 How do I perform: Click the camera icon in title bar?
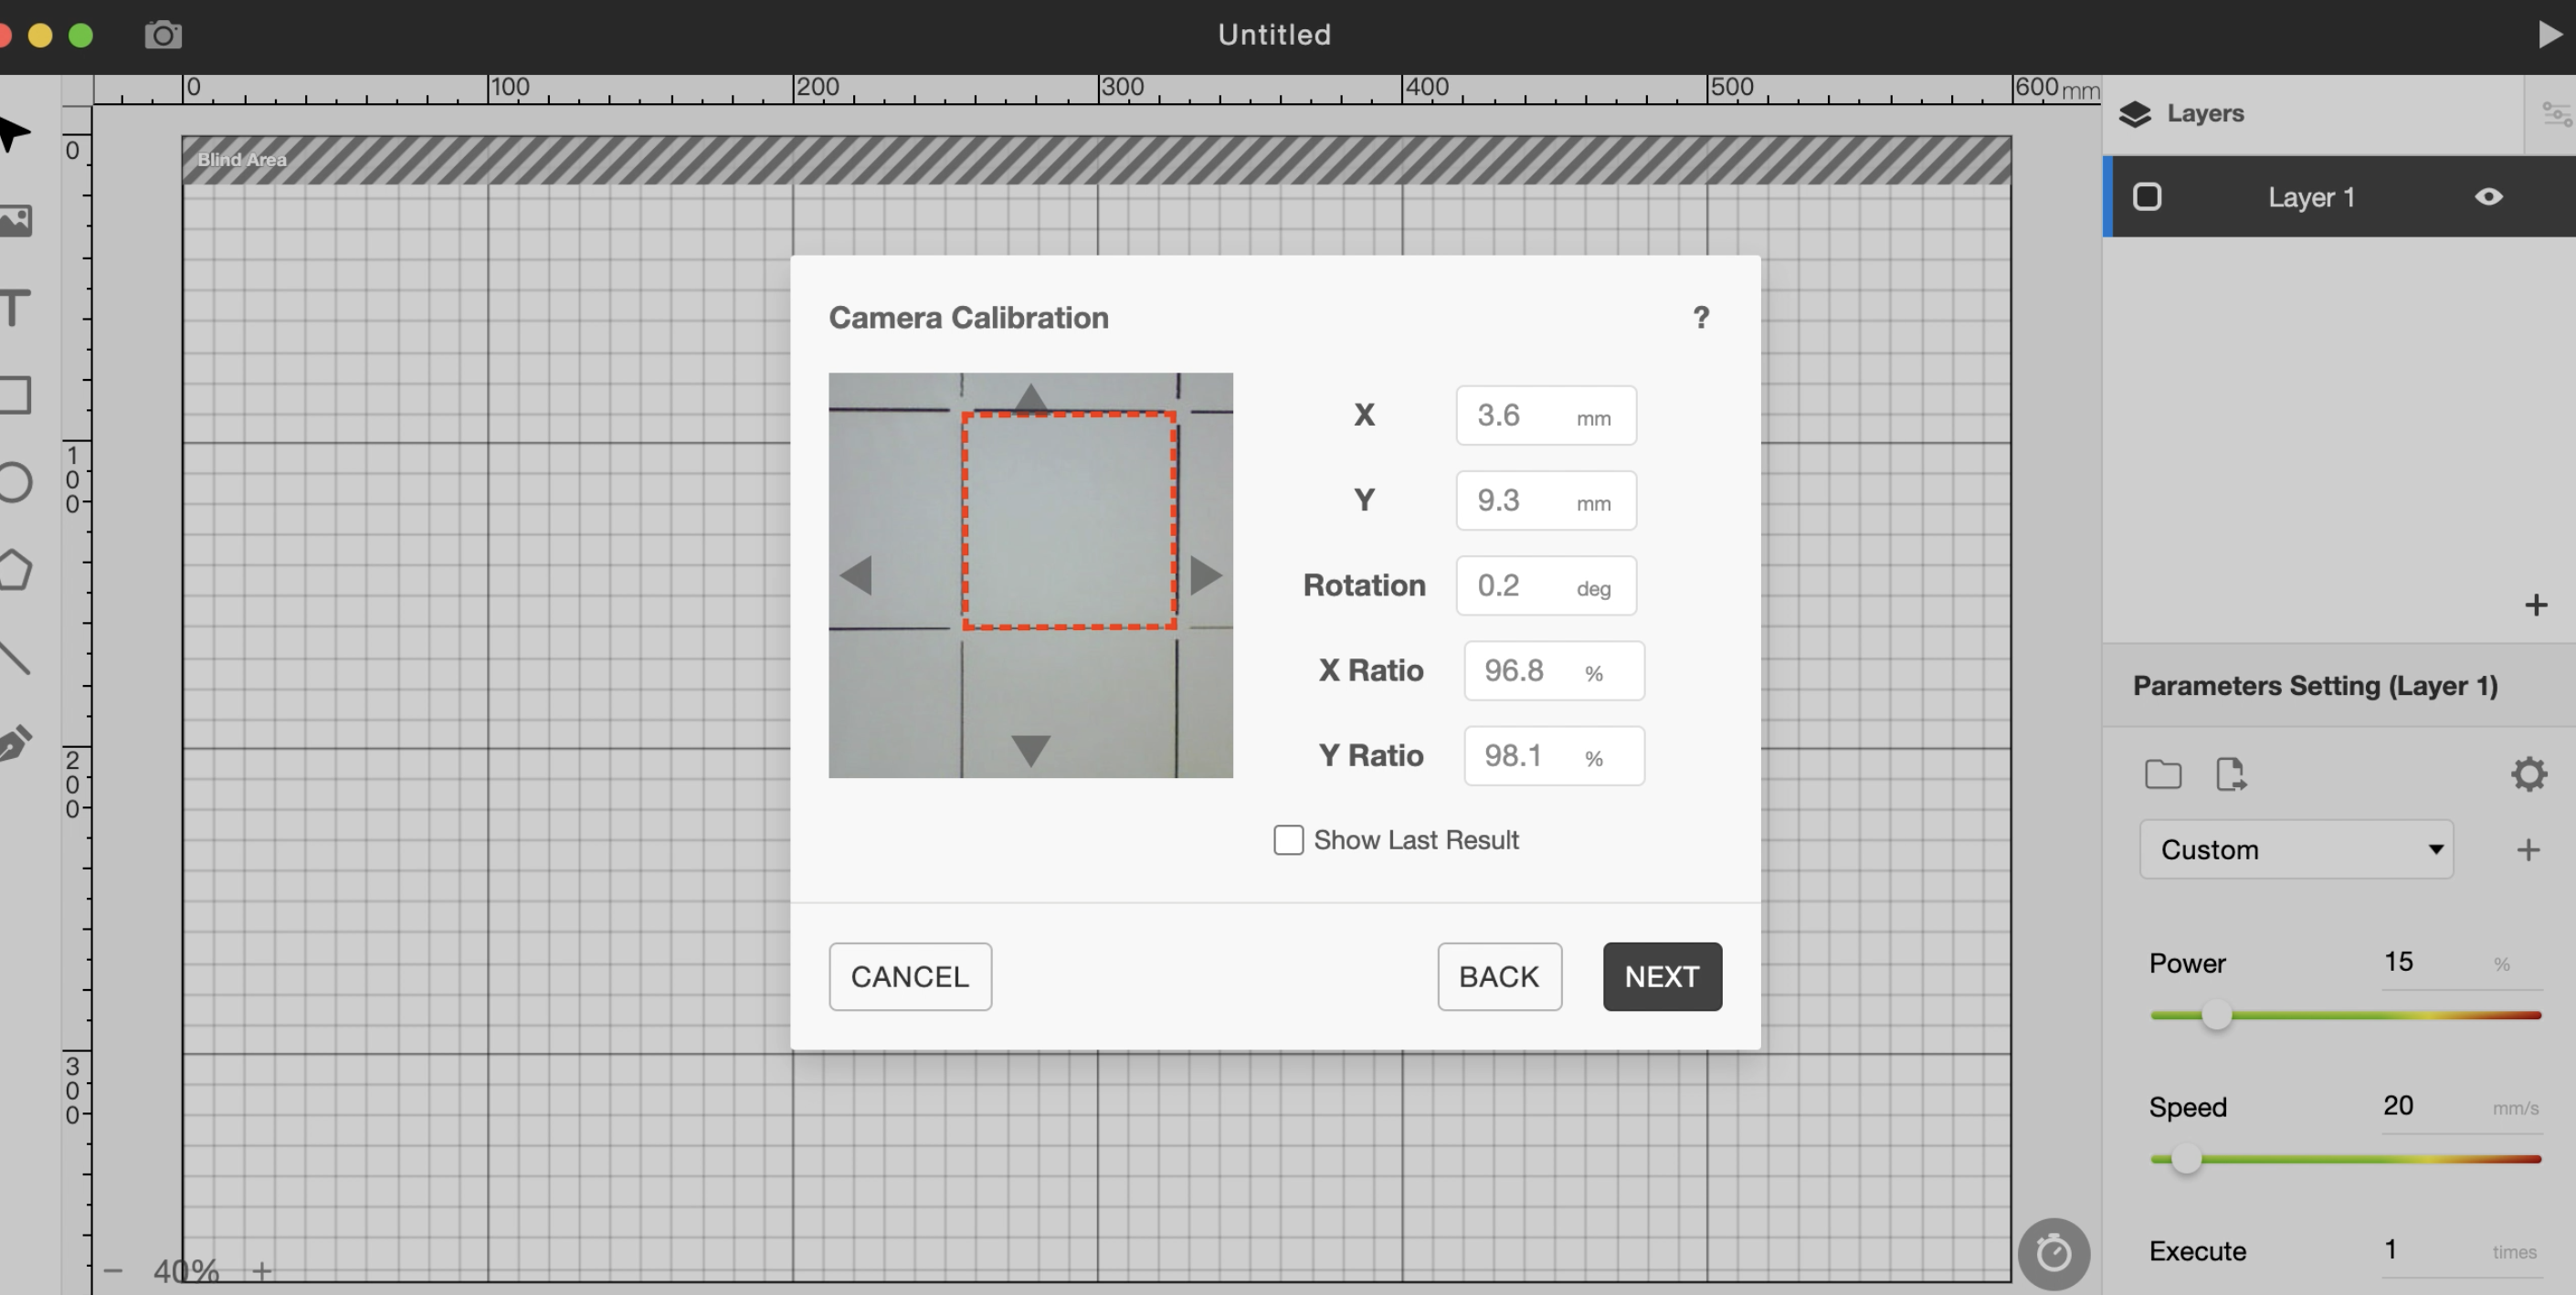click(163, 36)
